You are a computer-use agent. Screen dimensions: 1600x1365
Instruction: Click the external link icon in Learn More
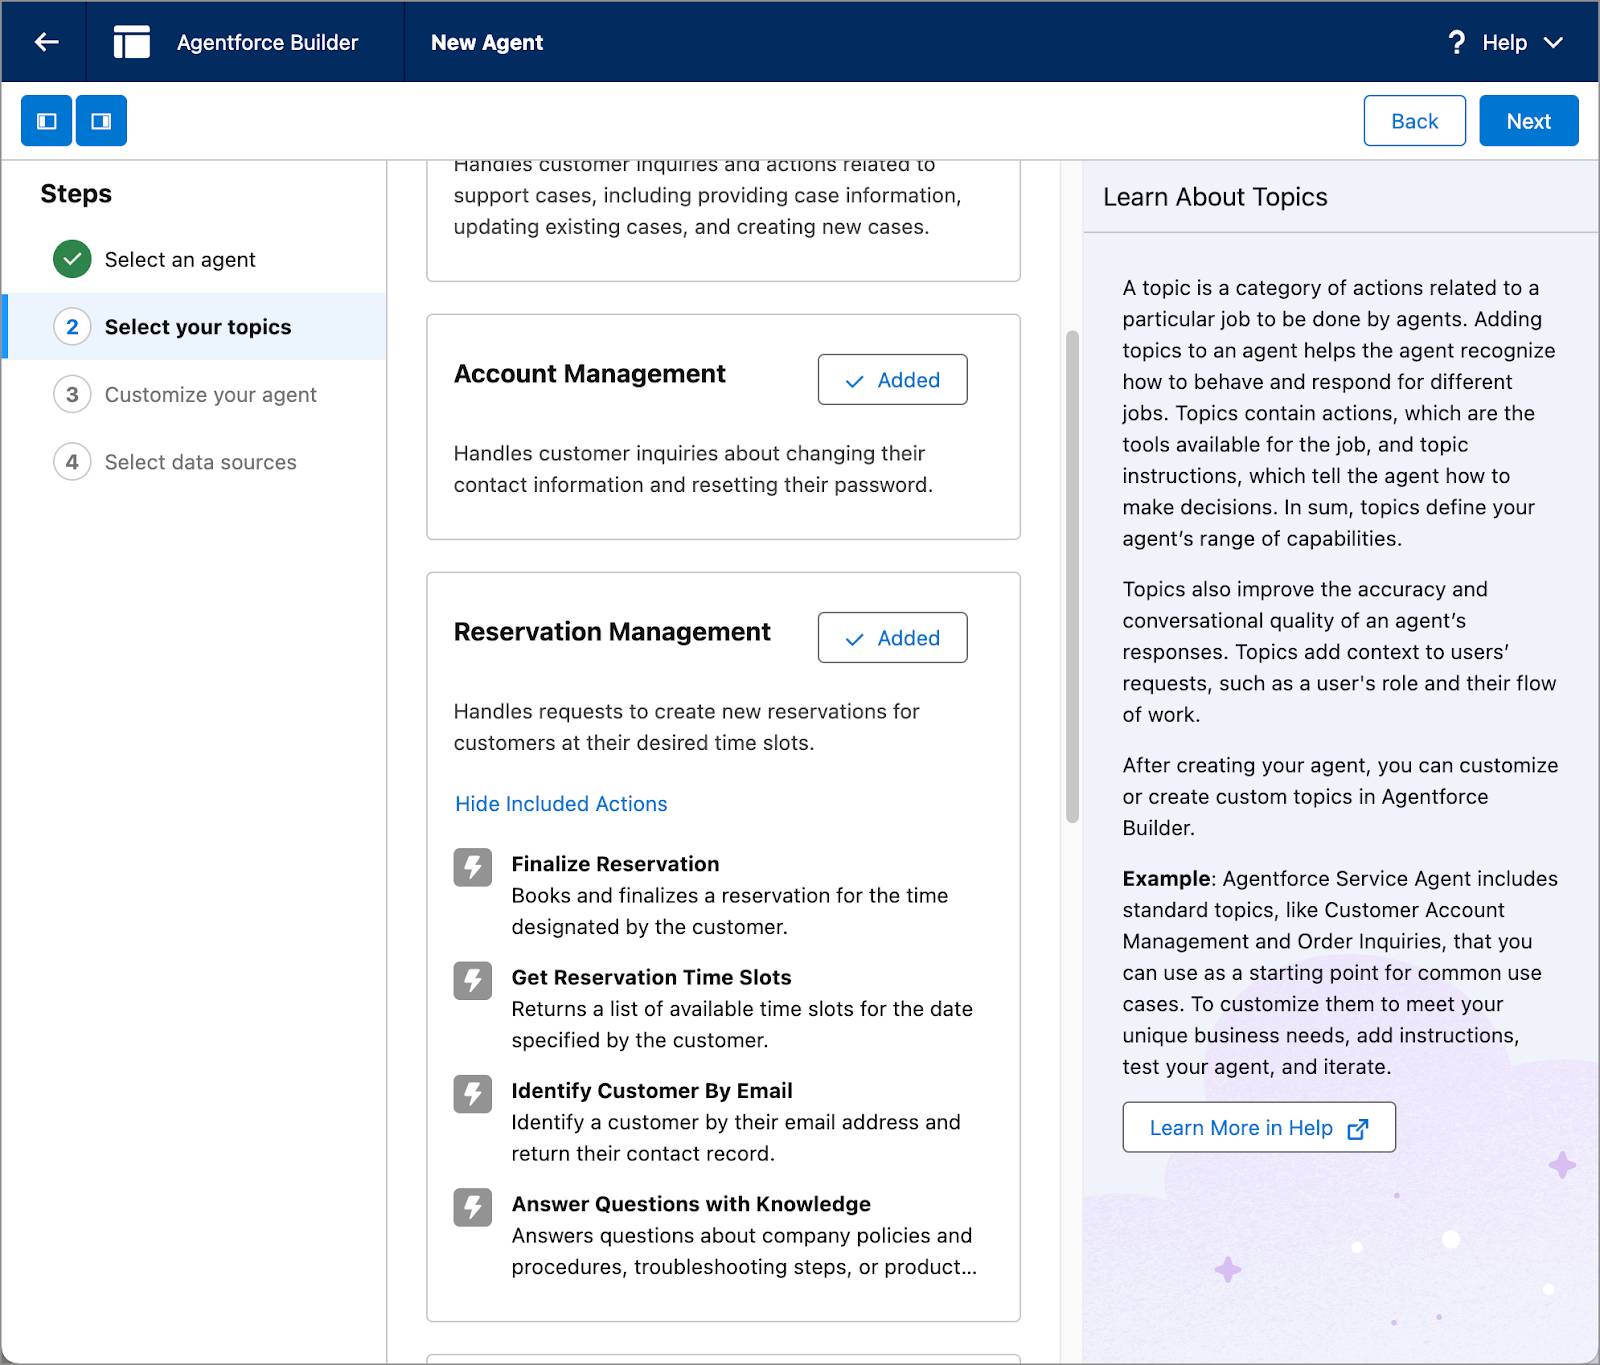(1357, 1129)
